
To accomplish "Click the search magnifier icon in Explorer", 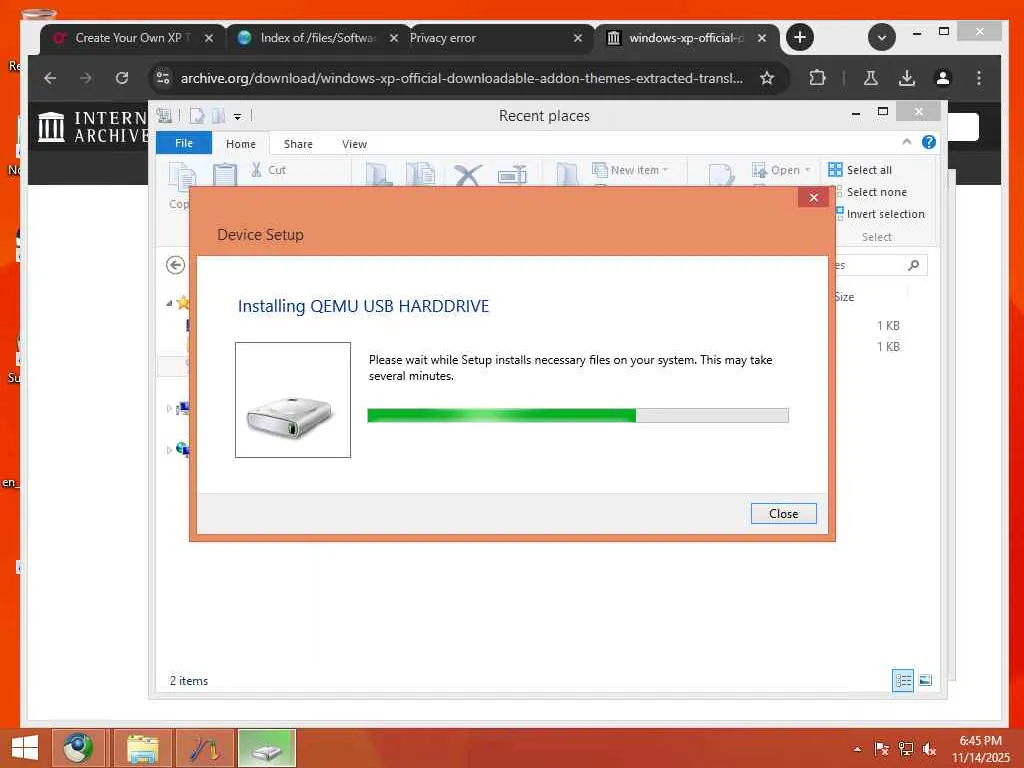I will coord(914,264).
